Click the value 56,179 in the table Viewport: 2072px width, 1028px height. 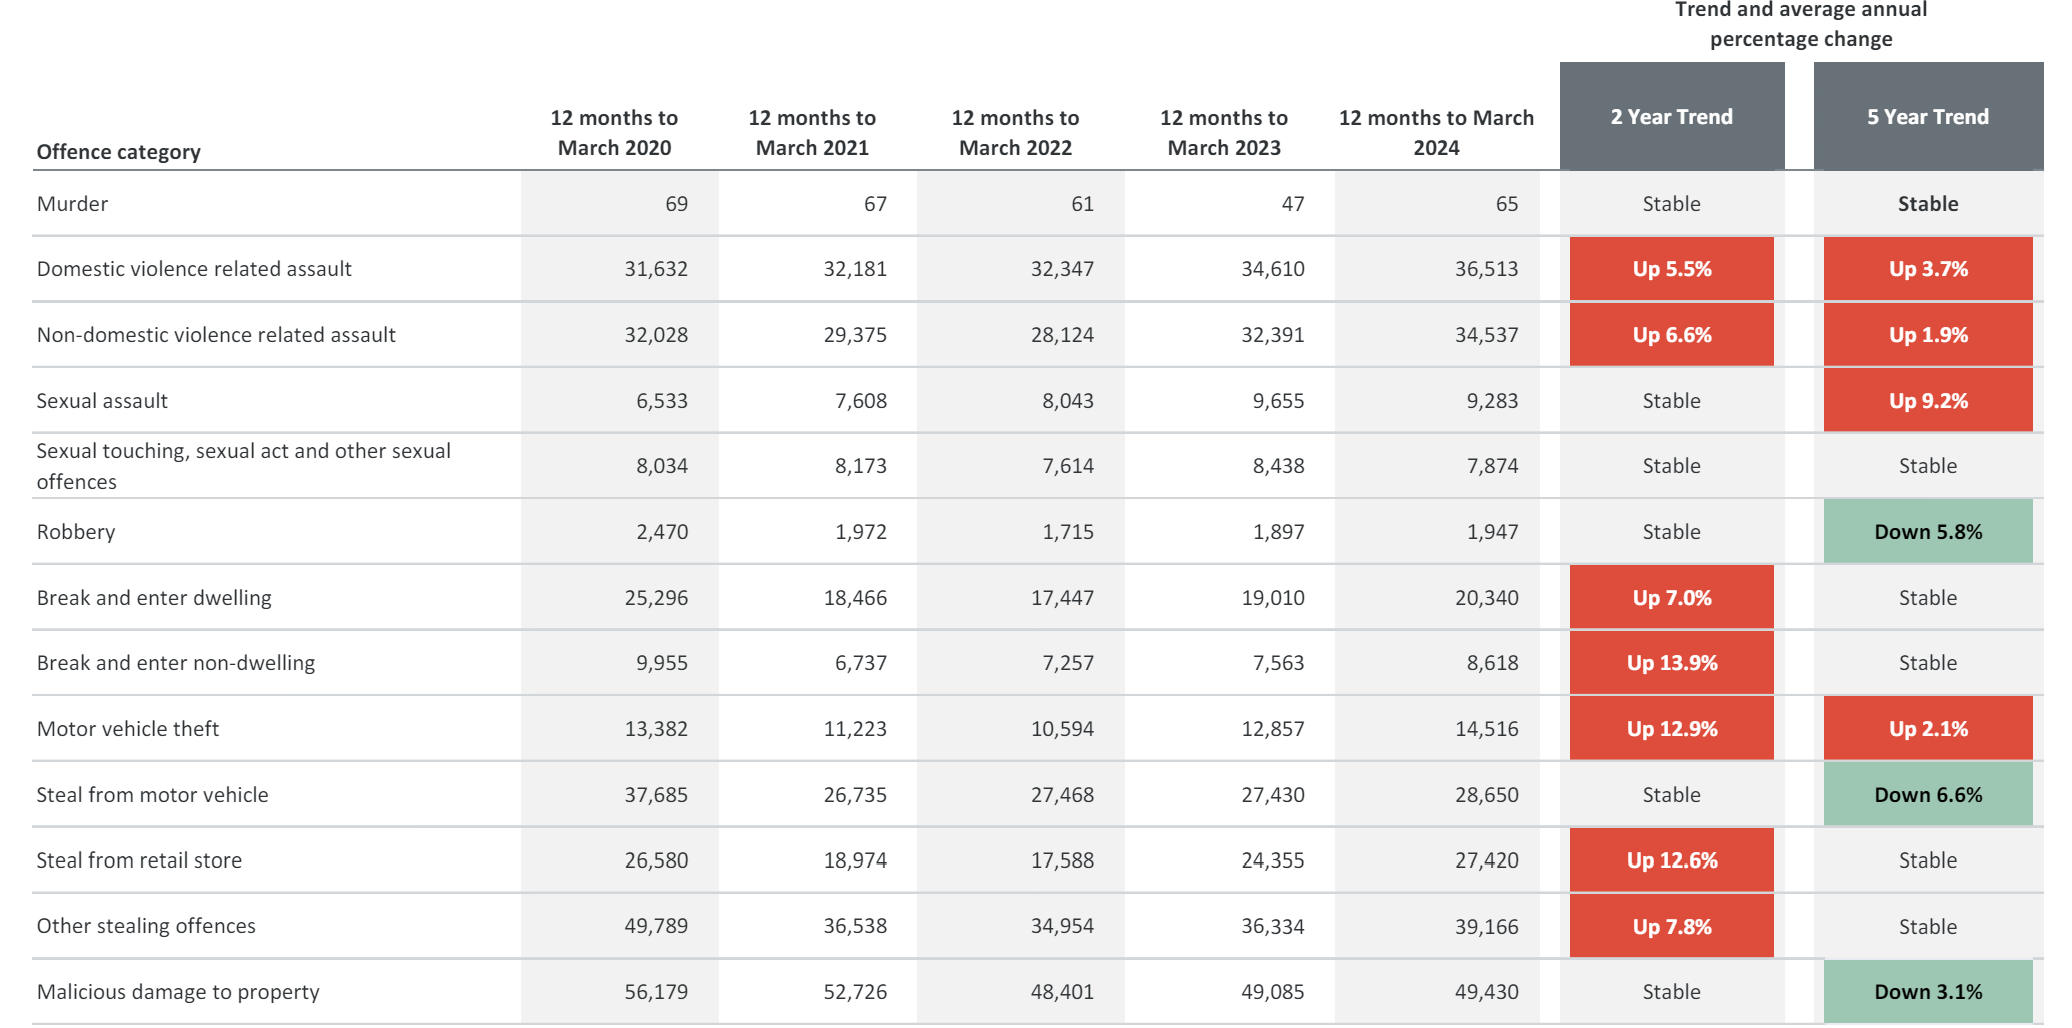click(x=656, y=992)
